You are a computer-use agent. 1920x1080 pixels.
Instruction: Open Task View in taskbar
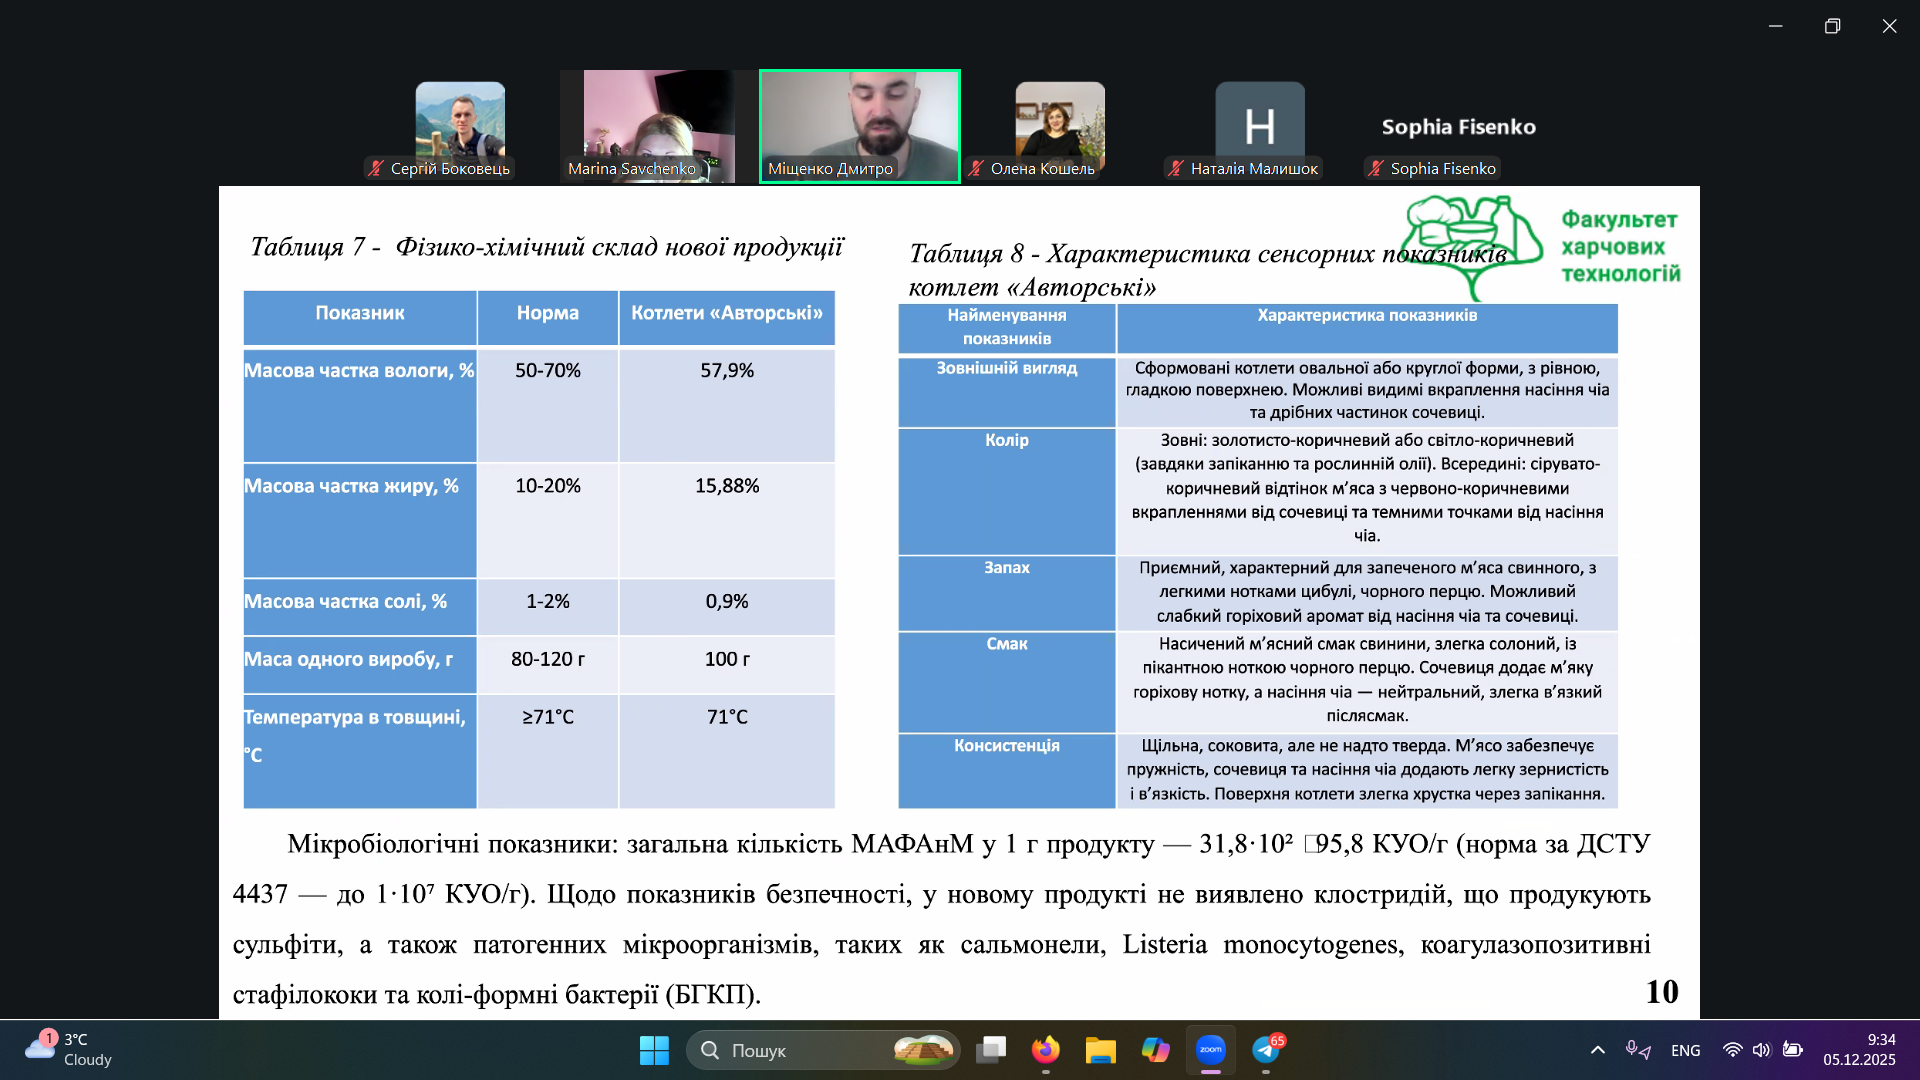coord(991,1050)
